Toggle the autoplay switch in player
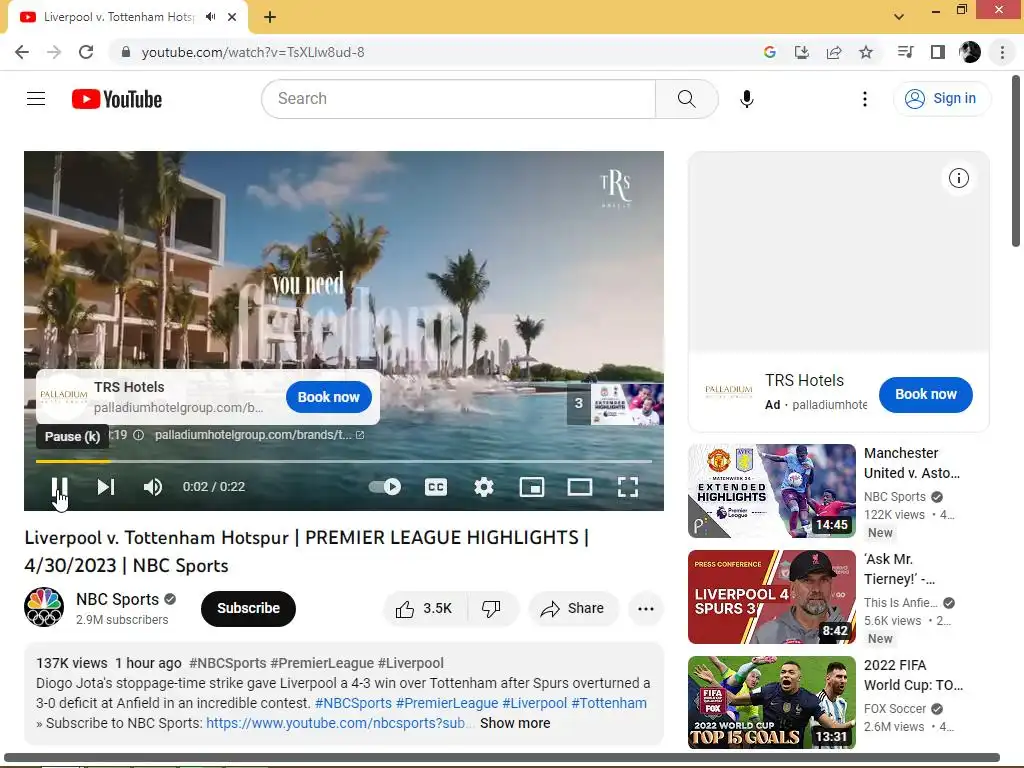The image size is (1024, 768). pos(385,487)
